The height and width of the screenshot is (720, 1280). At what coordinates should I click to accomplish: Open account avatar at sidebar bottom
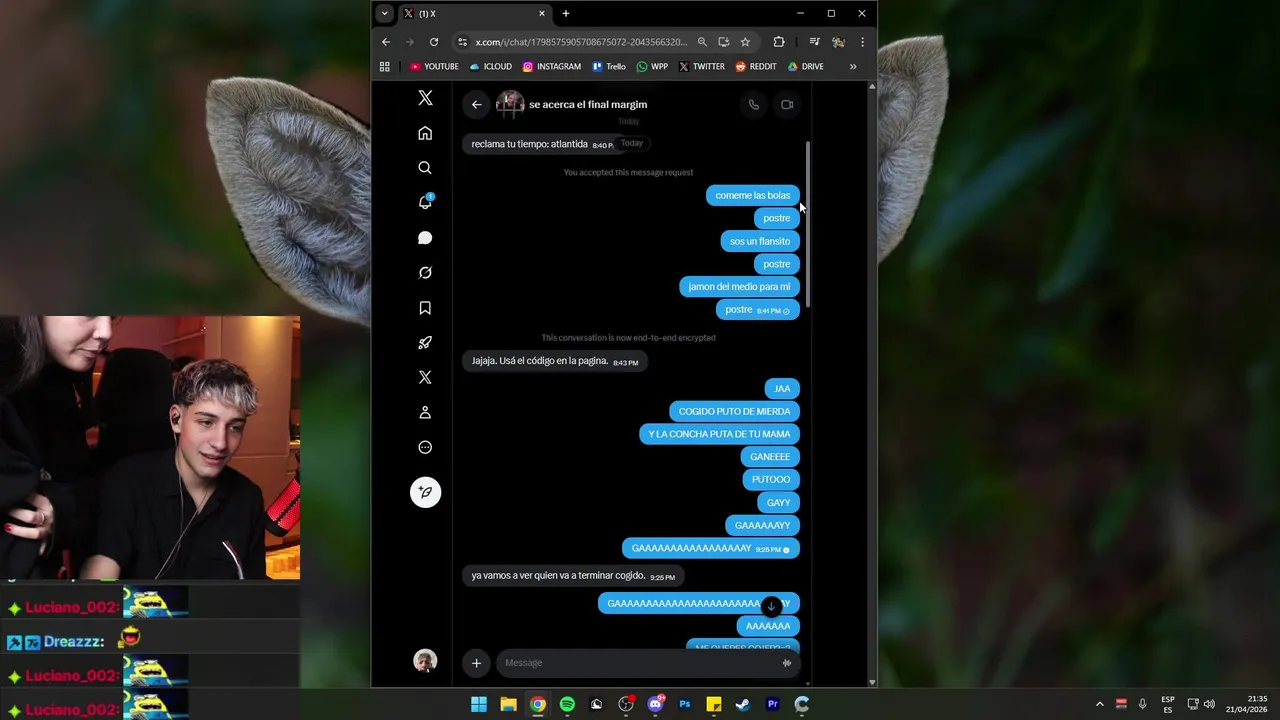point(425,661)
